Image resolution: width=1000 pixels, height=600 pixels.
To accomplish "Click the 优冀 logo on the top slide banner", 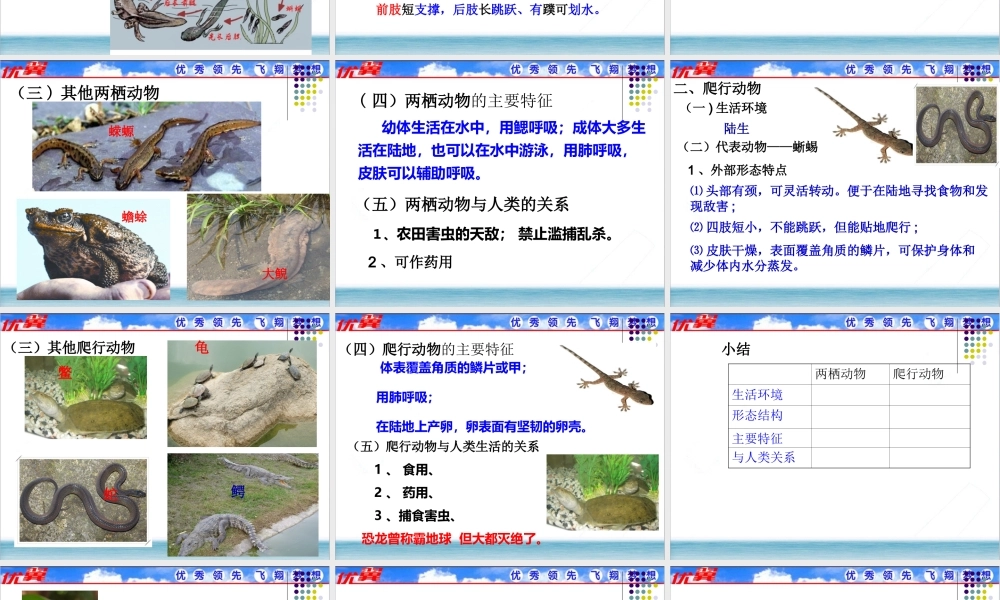I will pos(27,70).
